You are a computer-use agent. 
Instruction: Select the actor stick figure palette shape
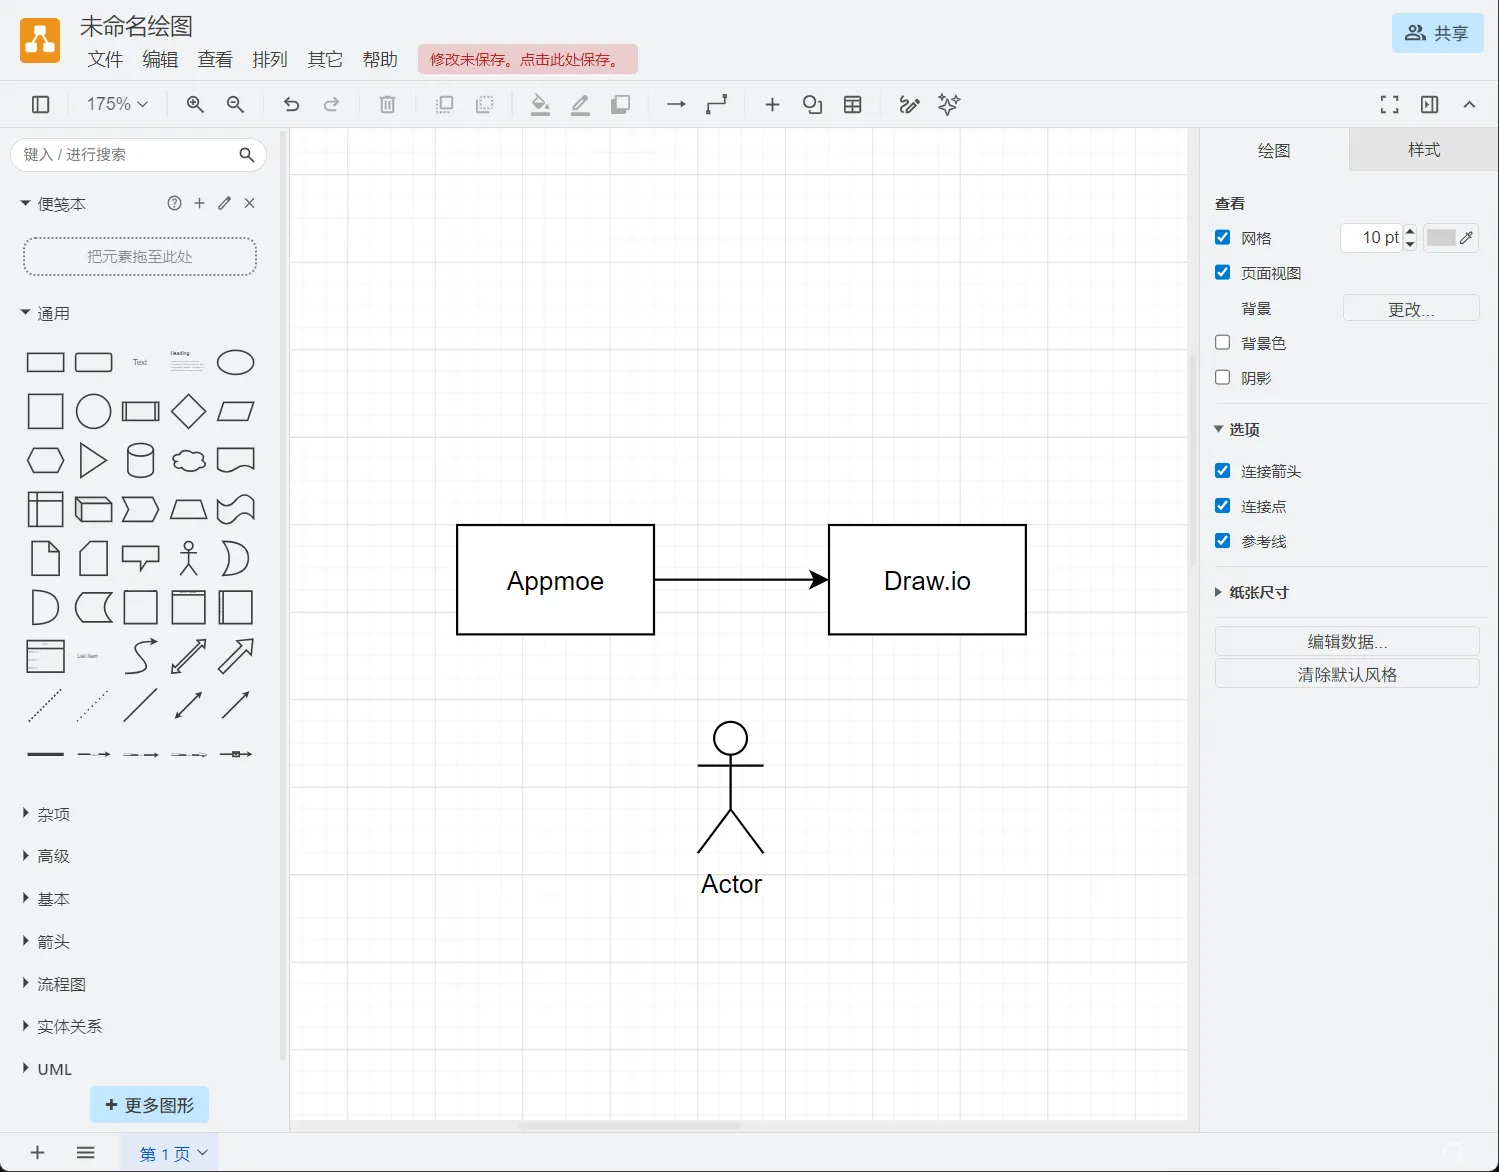(188, 558)
